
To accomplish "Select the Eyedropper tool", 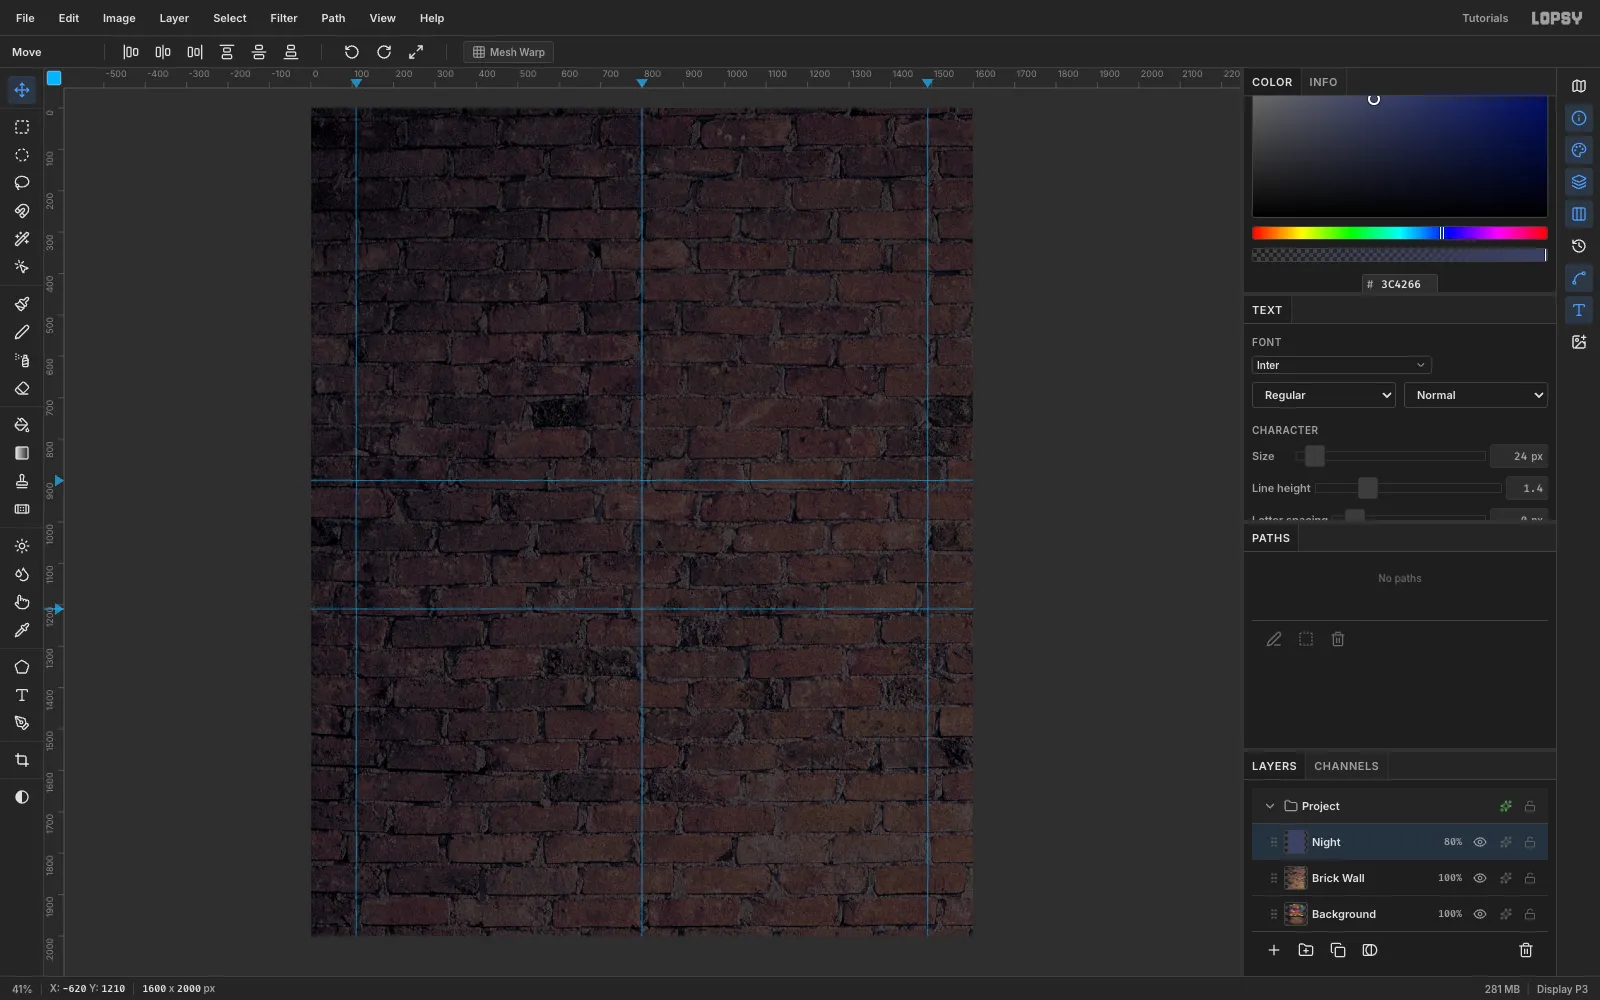I will [x=22, y=630].
